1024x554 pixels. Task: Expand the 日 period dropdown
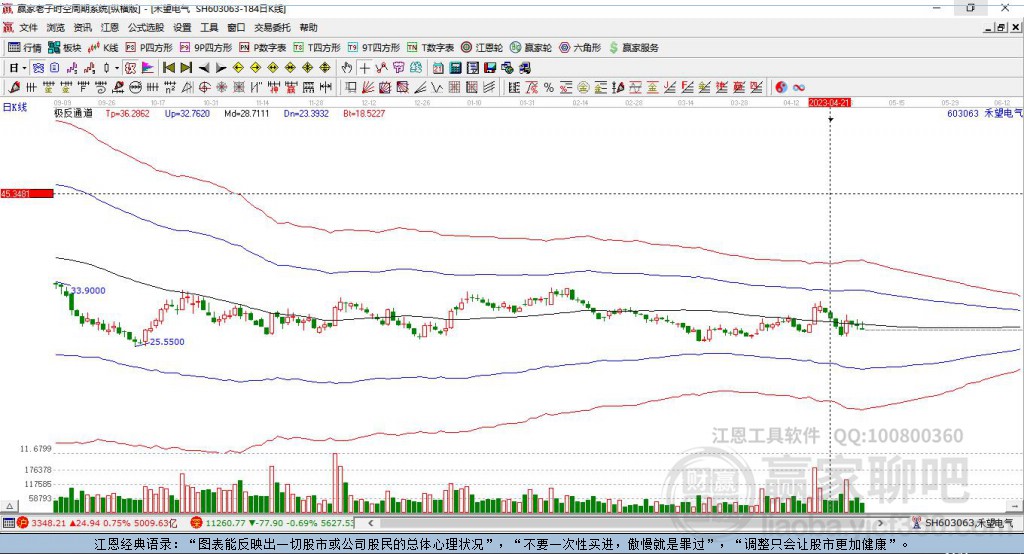click(25, 68)
